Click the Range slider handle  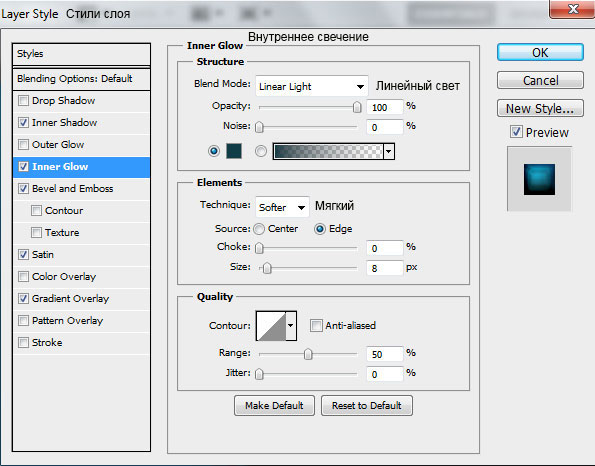coord(308,354)
